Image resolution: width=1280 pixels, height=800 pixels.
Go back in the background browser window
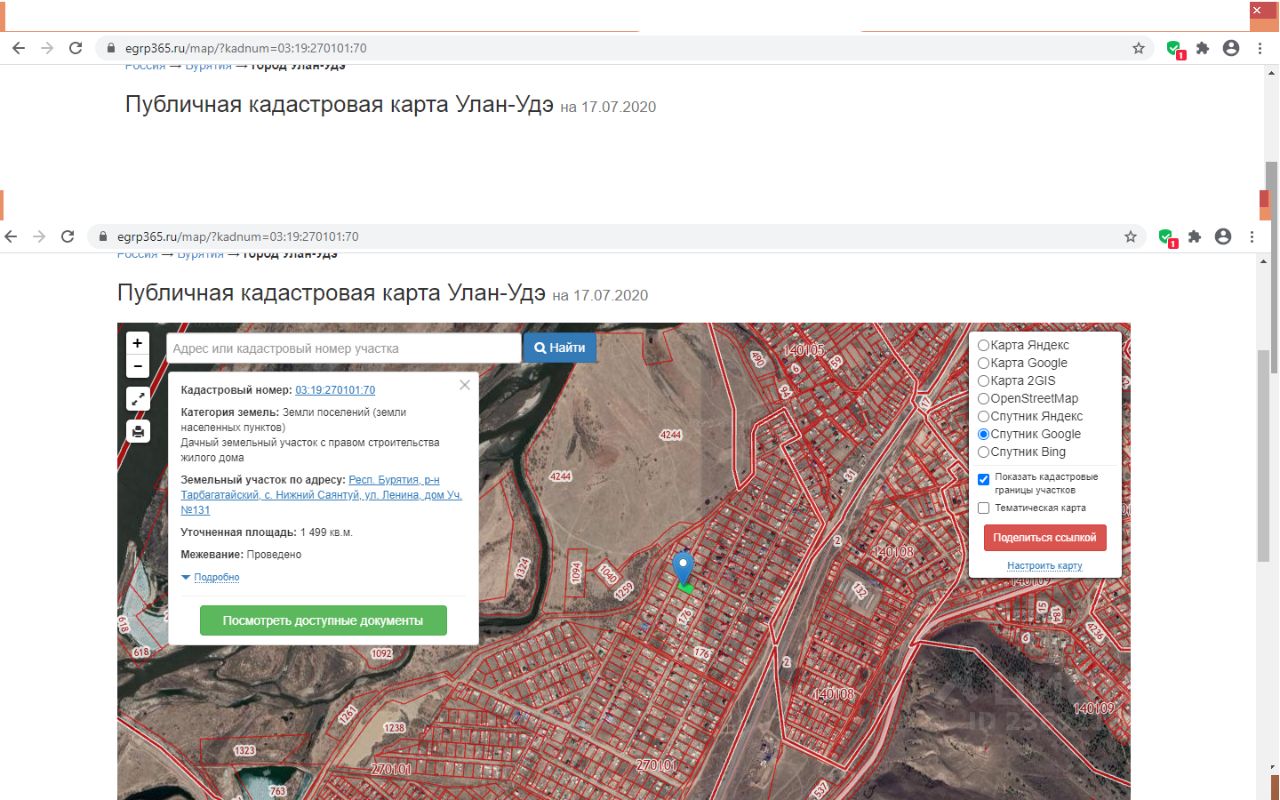[x=19, y=48]
